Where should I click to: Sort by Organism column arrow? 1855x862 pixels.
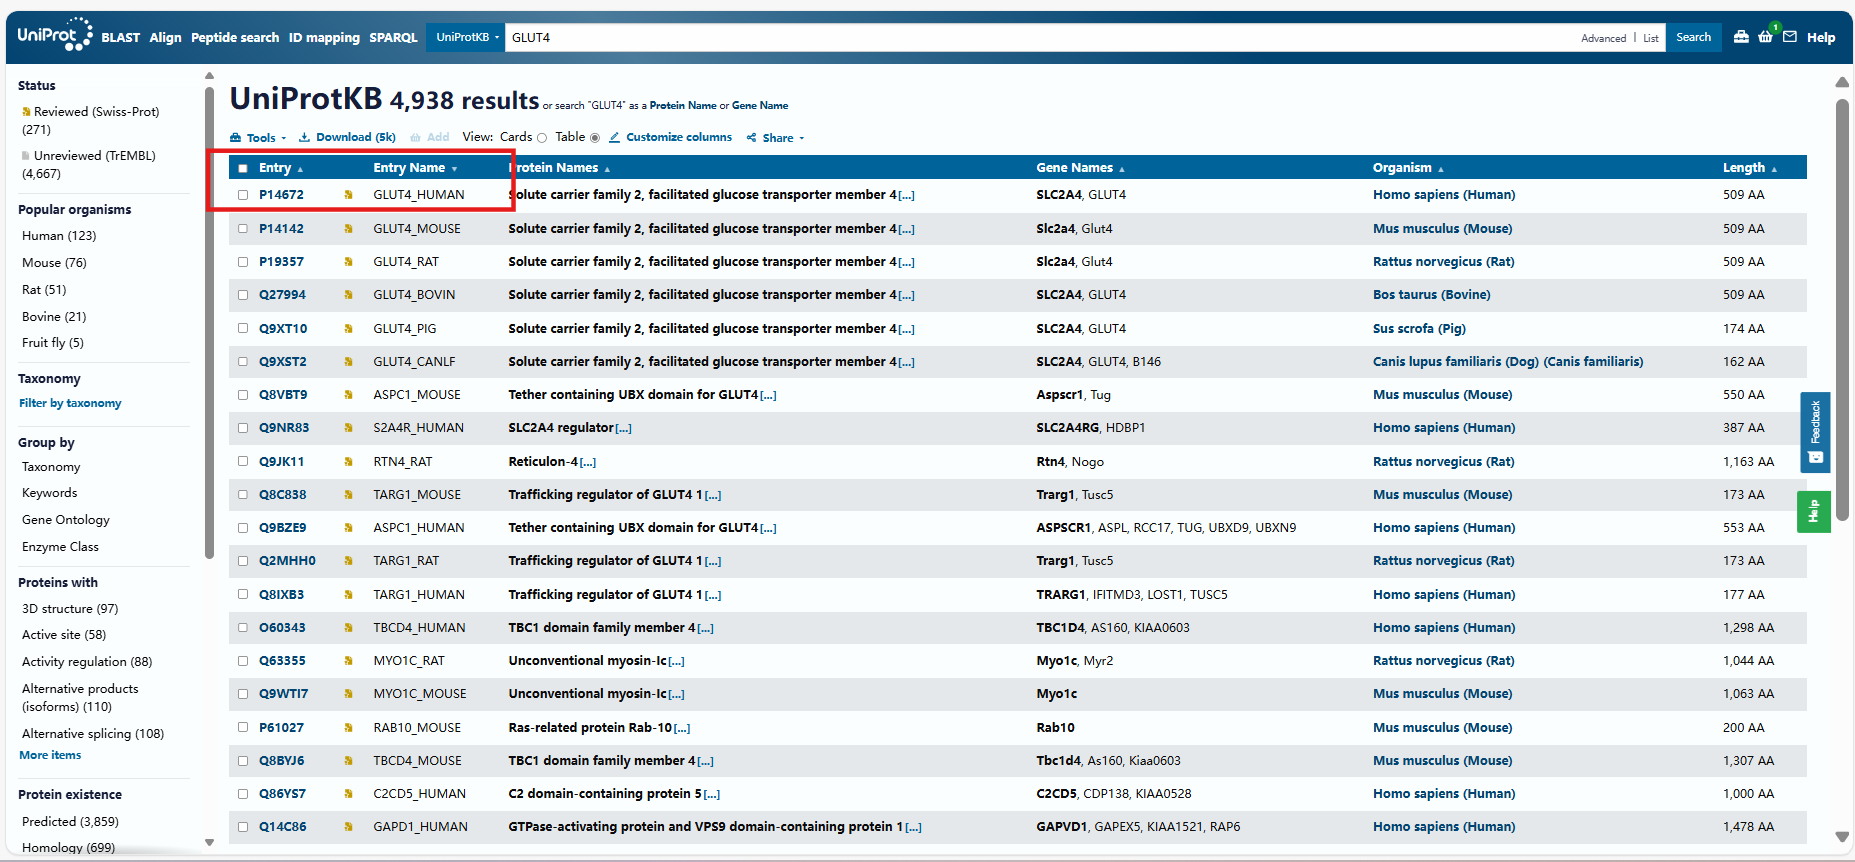click(1440, 169)
